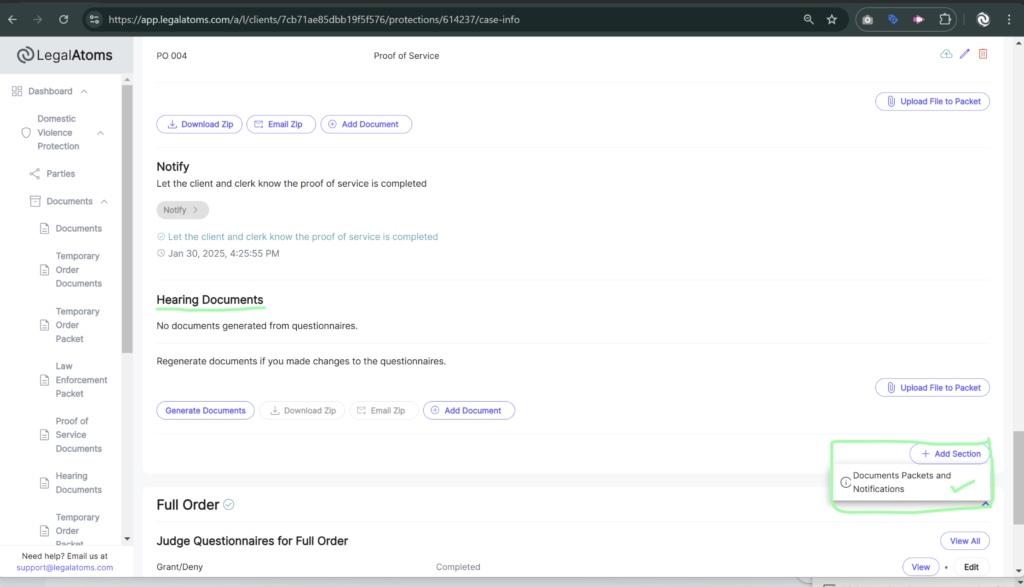
Task: Click the Download Zip button under PO 004
Action: coord(199,124)
